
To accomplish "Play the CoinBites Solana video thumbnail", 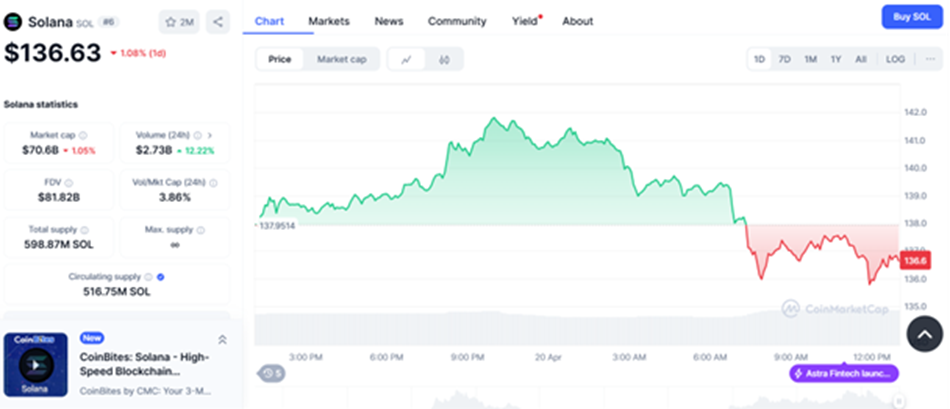I will [x=36, y=364].
